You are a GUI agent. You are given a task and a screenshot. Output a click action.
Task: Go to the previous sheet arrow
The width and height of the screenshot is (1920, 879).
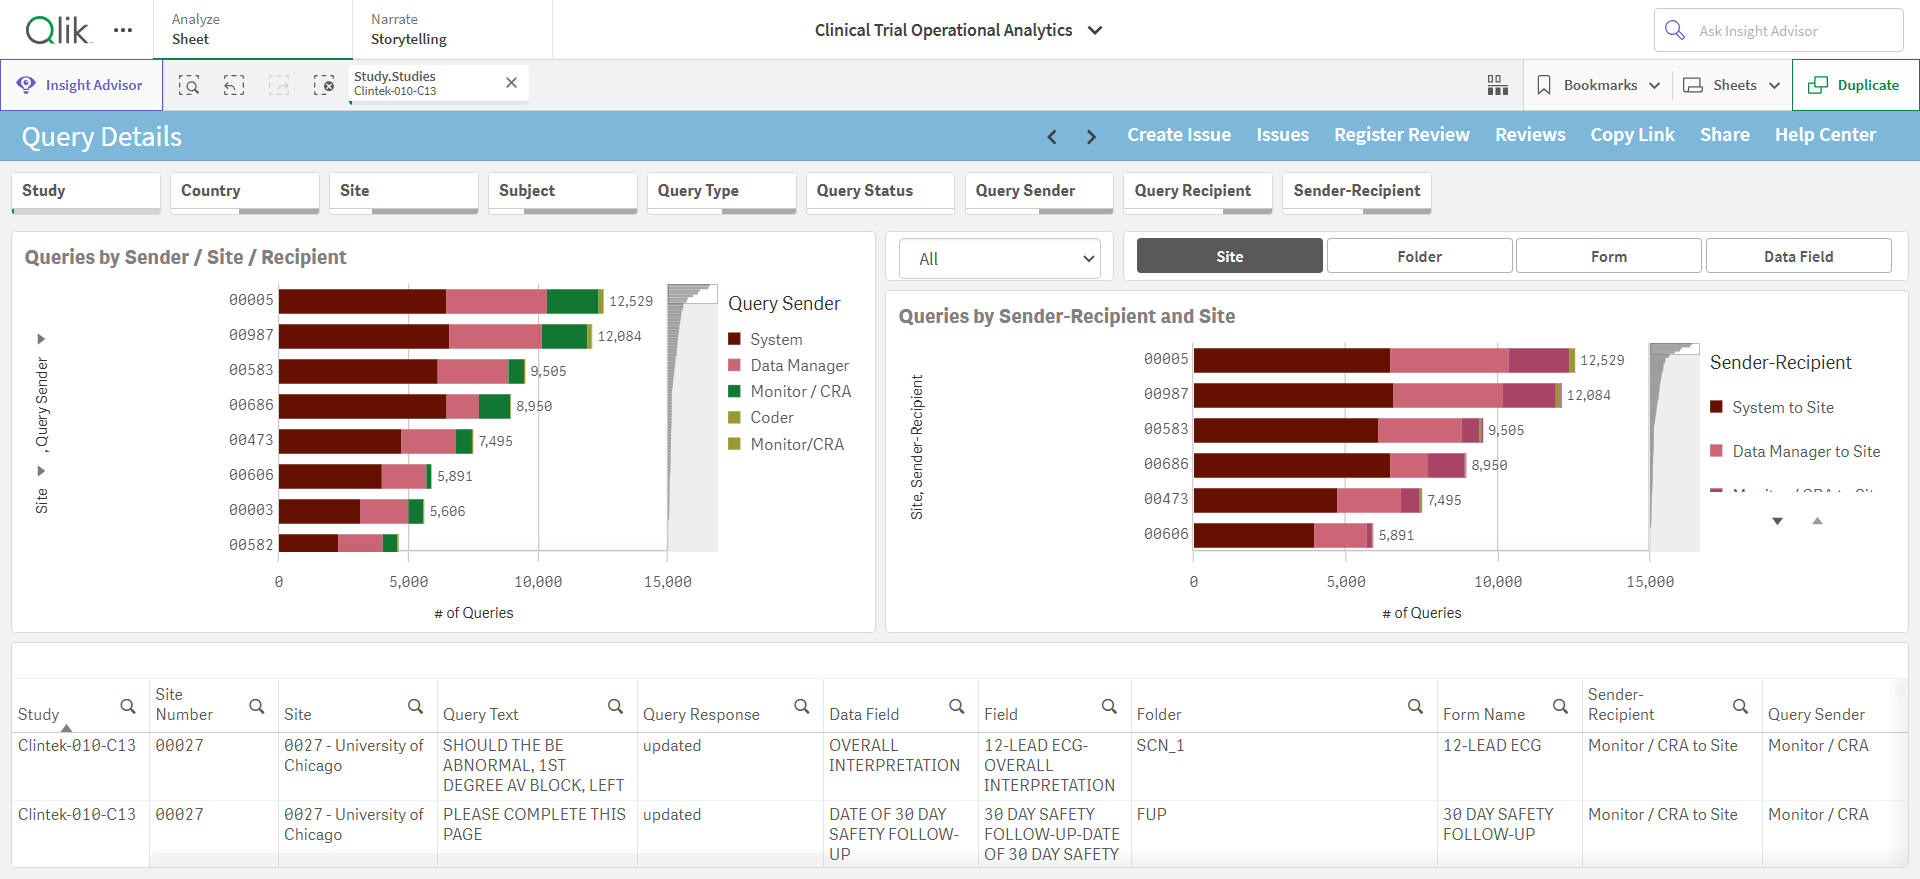(x=1052, y=136)
